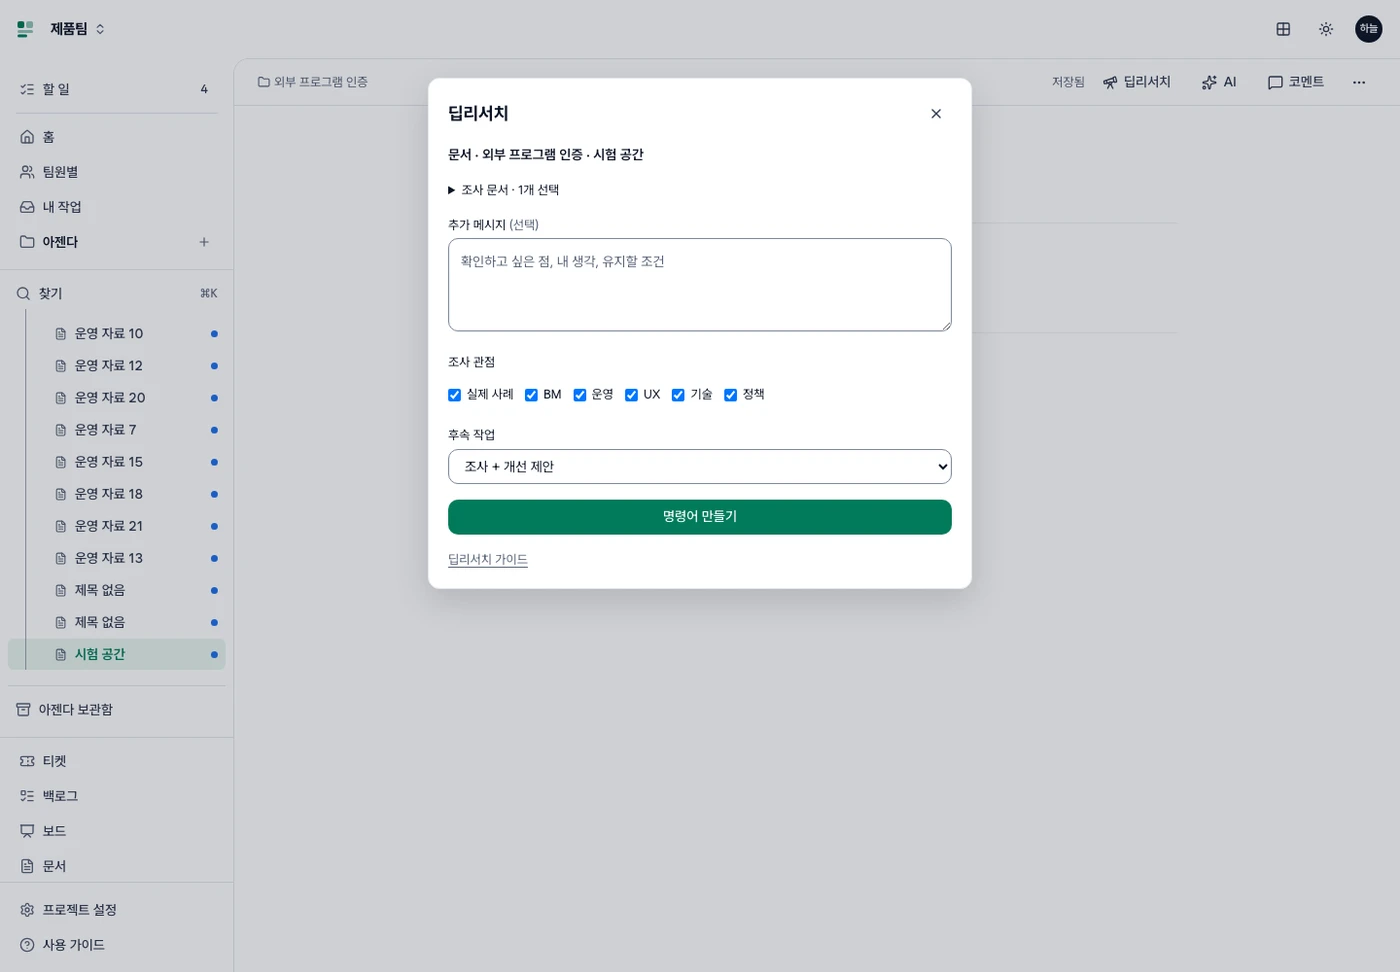
Task: Click the 추가 메시지 text area
Action: click(x=700, y=285)
